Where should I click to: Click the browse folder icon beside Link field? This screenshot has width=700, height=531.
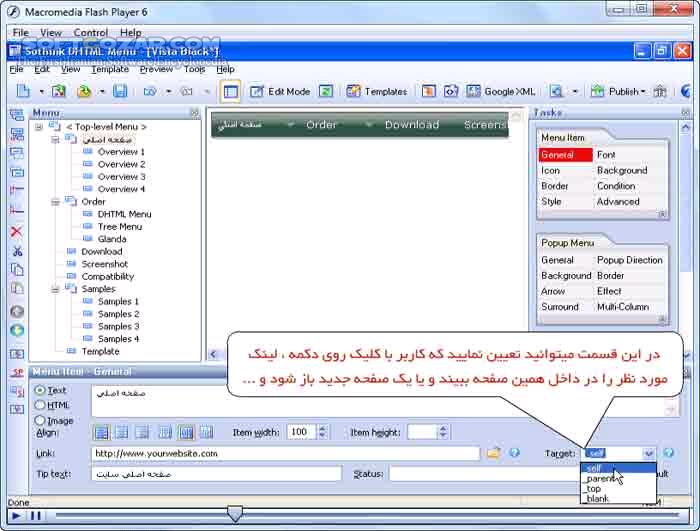[x=493, y=453]
